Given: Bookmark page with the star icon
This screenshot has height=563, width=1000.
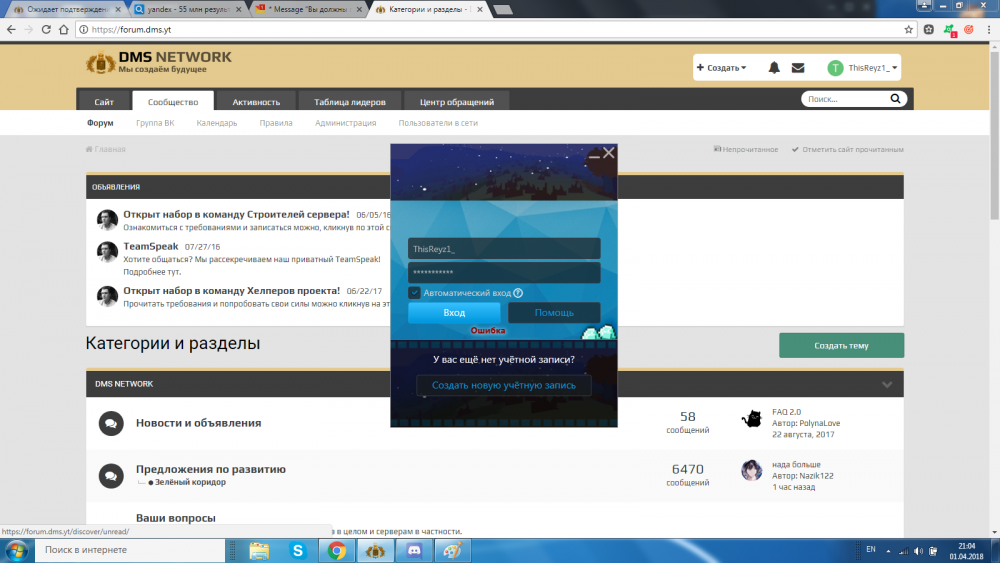Looking at the screenshot, I should click(909, 30).
